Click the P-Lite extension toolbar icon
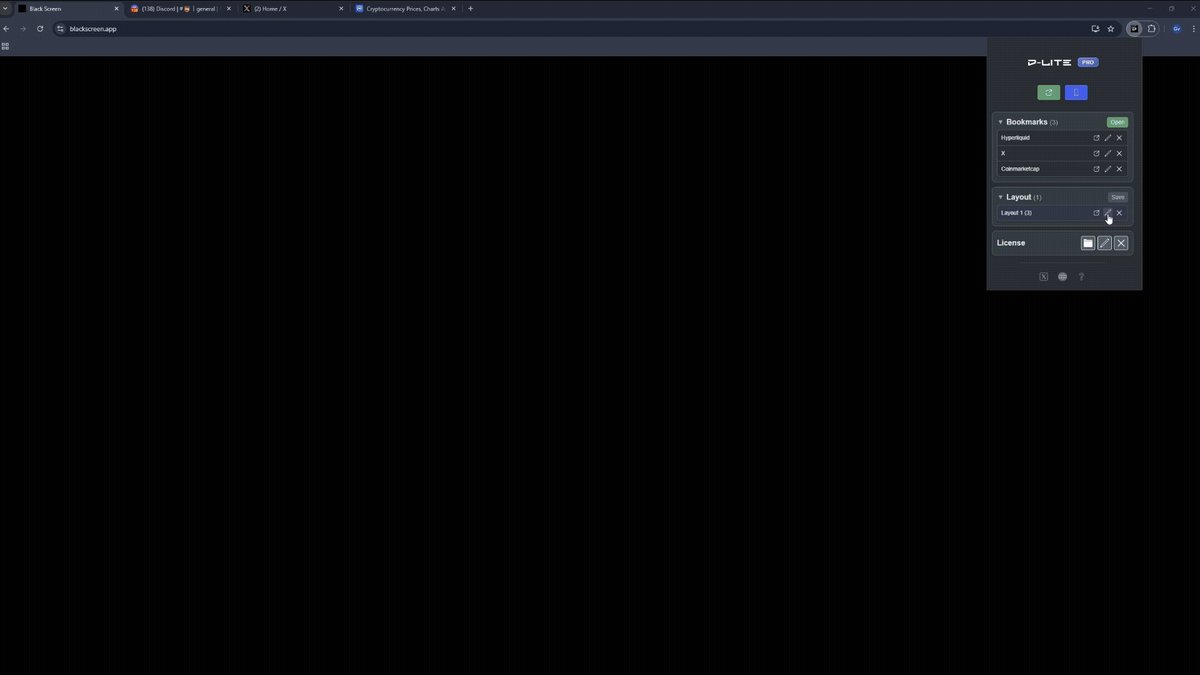 click(1134, 29)
